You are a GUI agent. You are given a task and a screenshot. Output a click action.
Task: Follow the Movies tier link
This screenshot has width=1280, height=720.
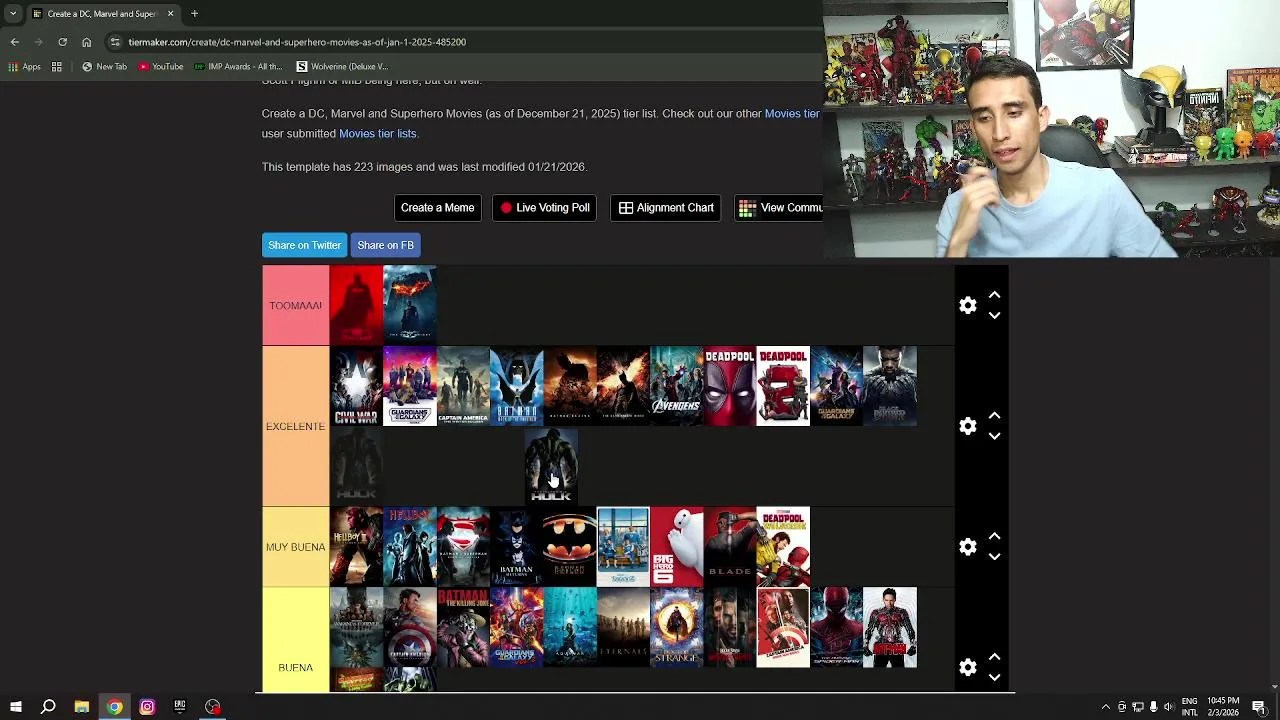(792, 114)
